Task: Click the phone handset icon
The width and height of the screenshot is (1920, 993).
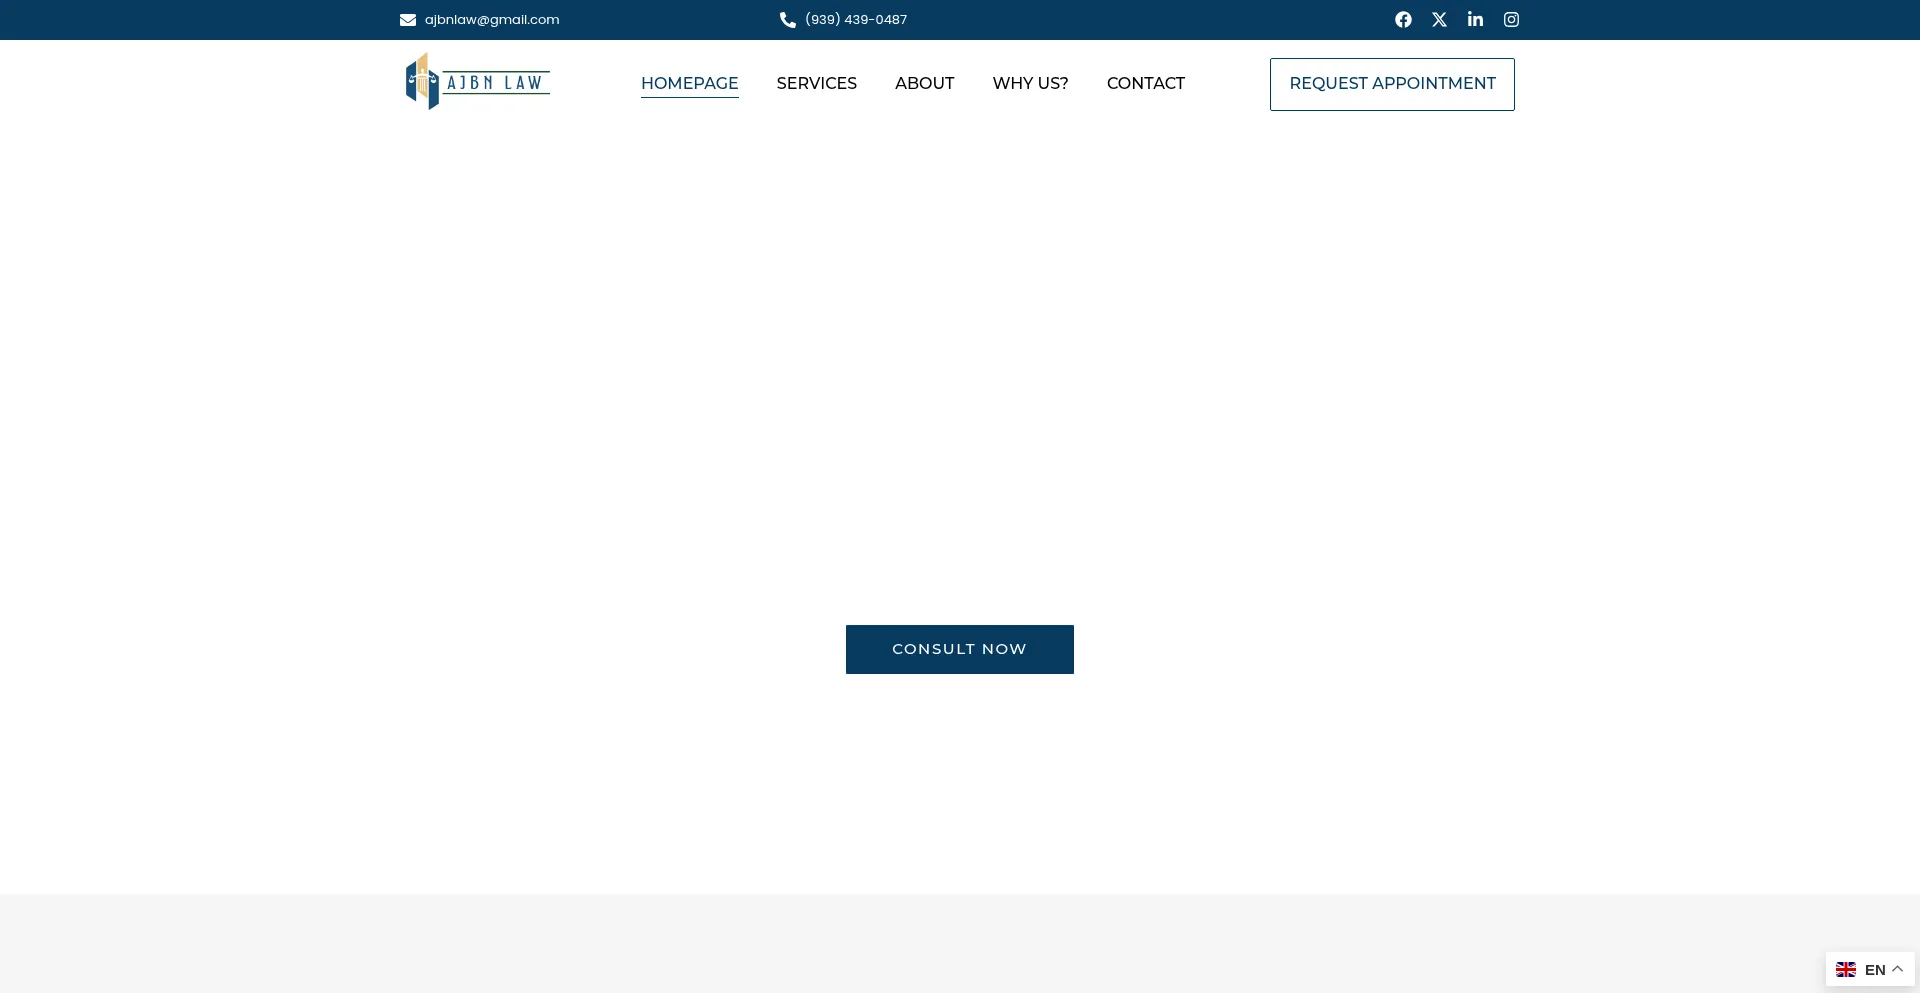Action: pyautogui.click(x=788, y=20)
